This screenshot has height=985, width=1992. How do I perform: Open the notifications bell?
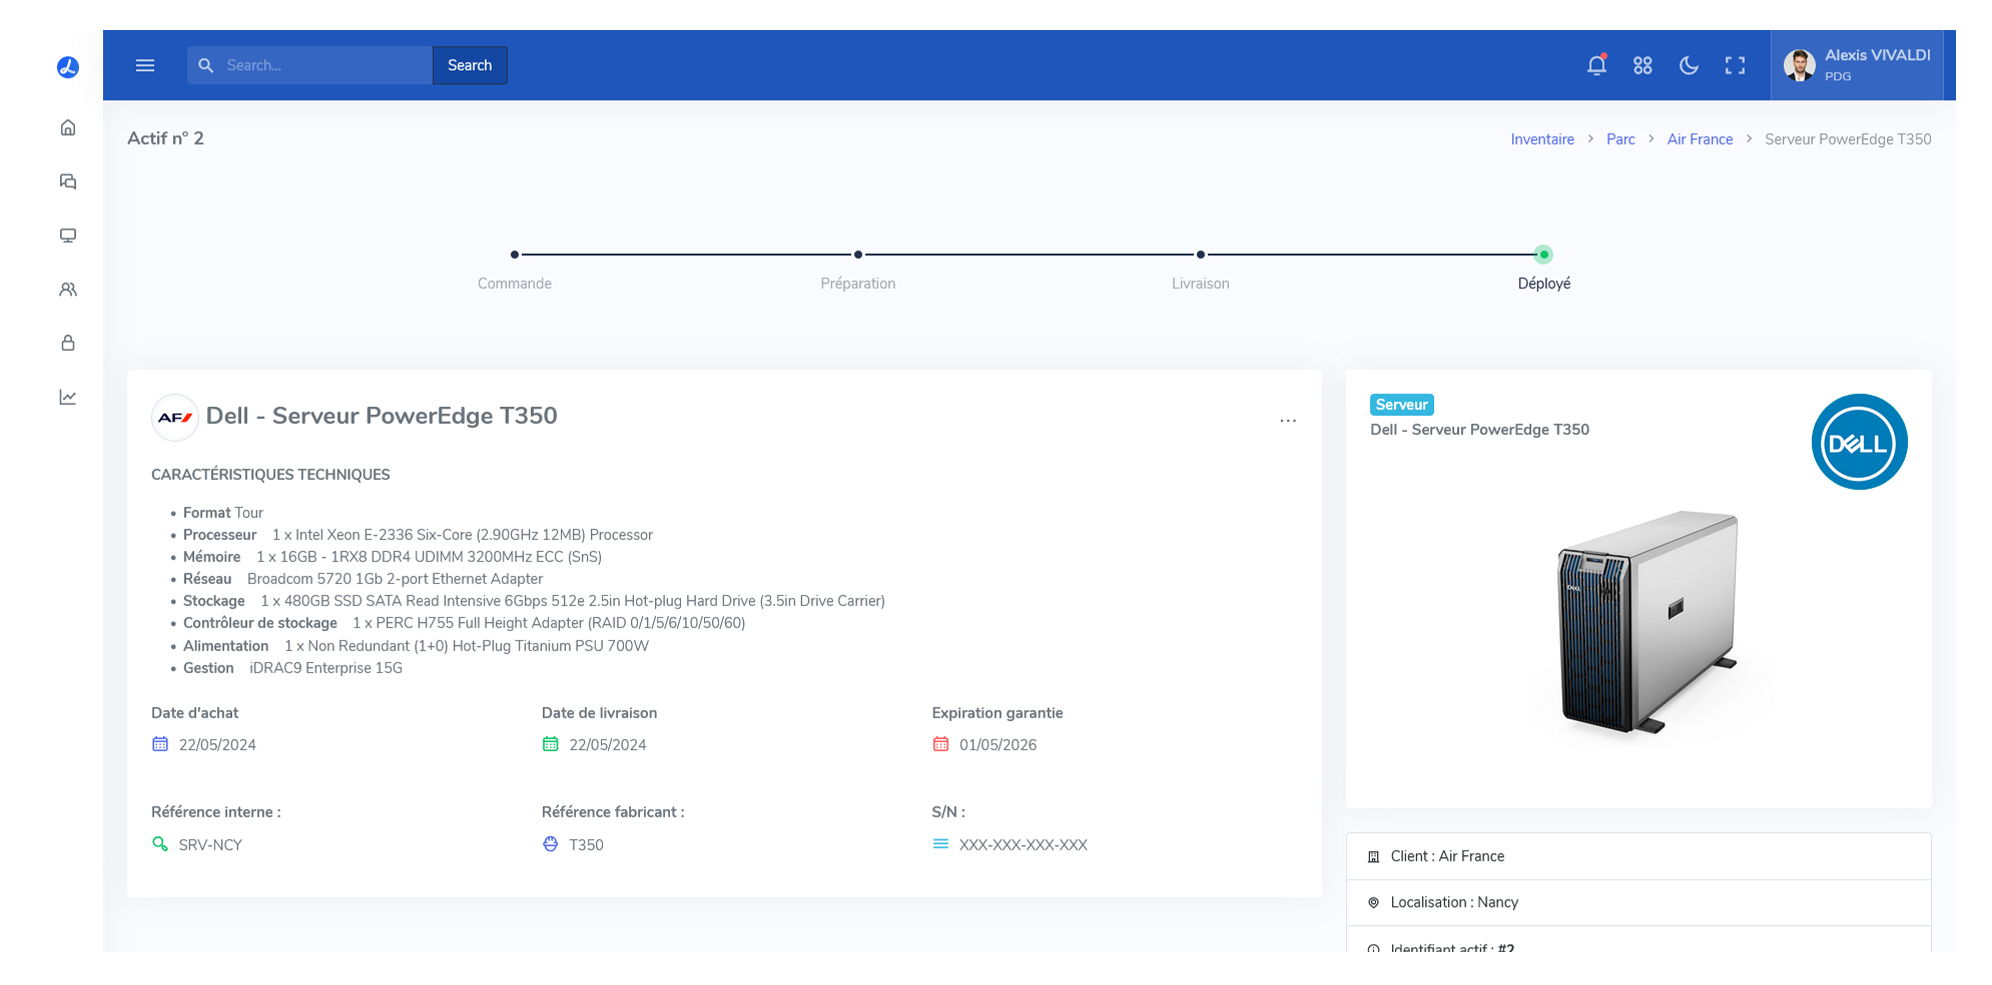1597,65
